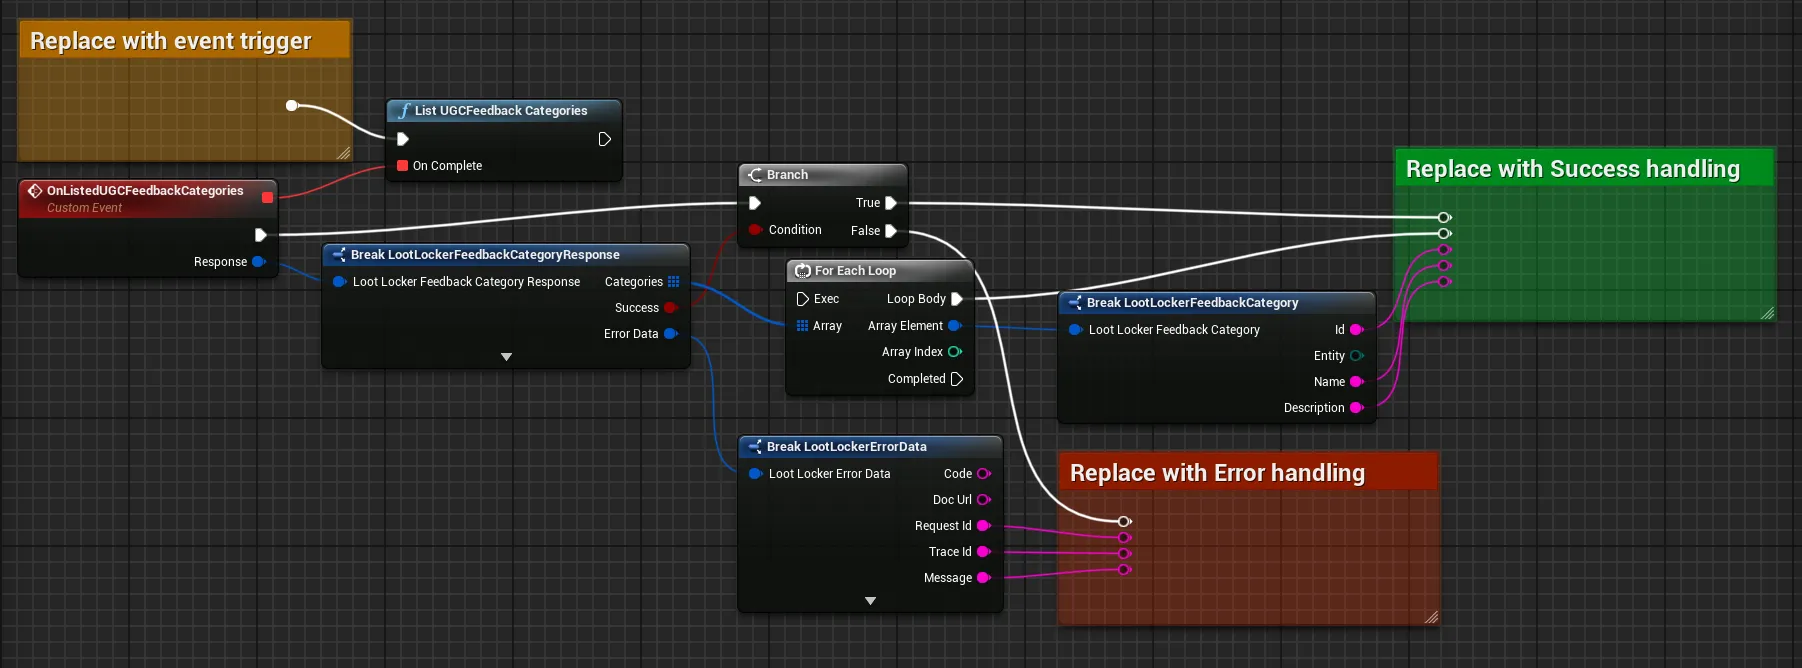Click the Array Element output pin
Screen dimensions: 1802x668
[955, 326]
